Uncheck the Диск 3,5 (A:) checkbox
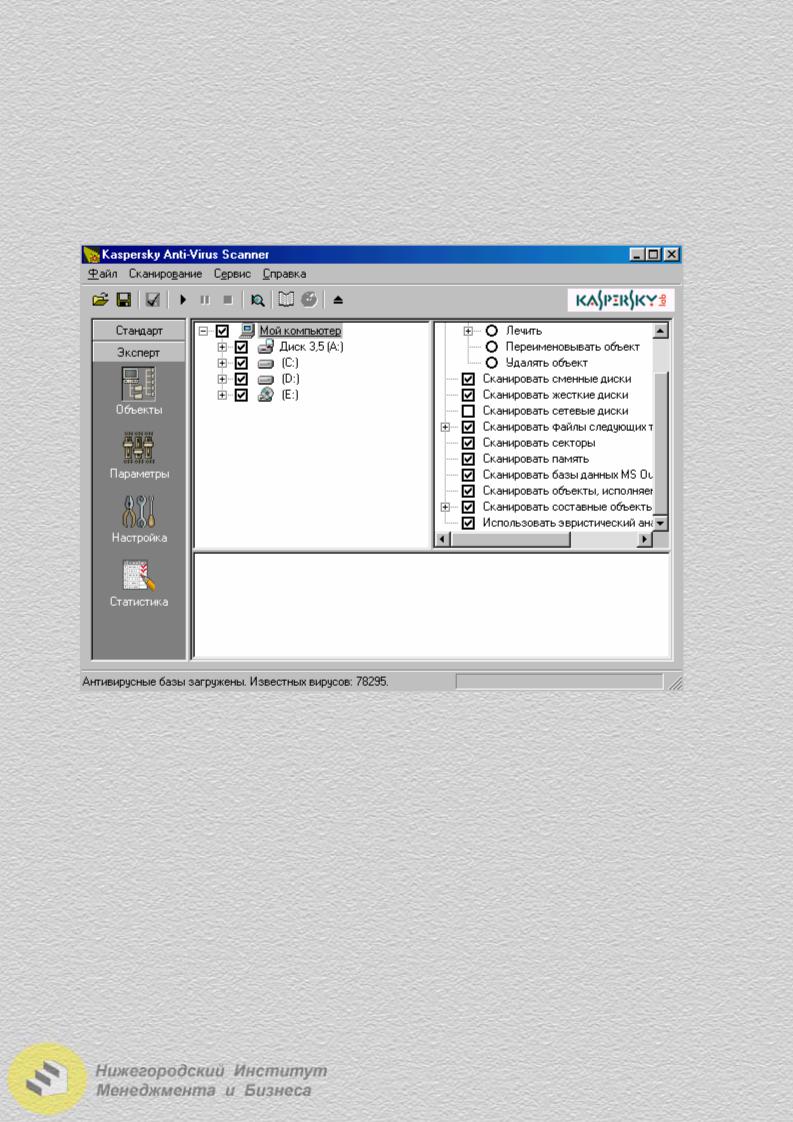 (241, 347)
